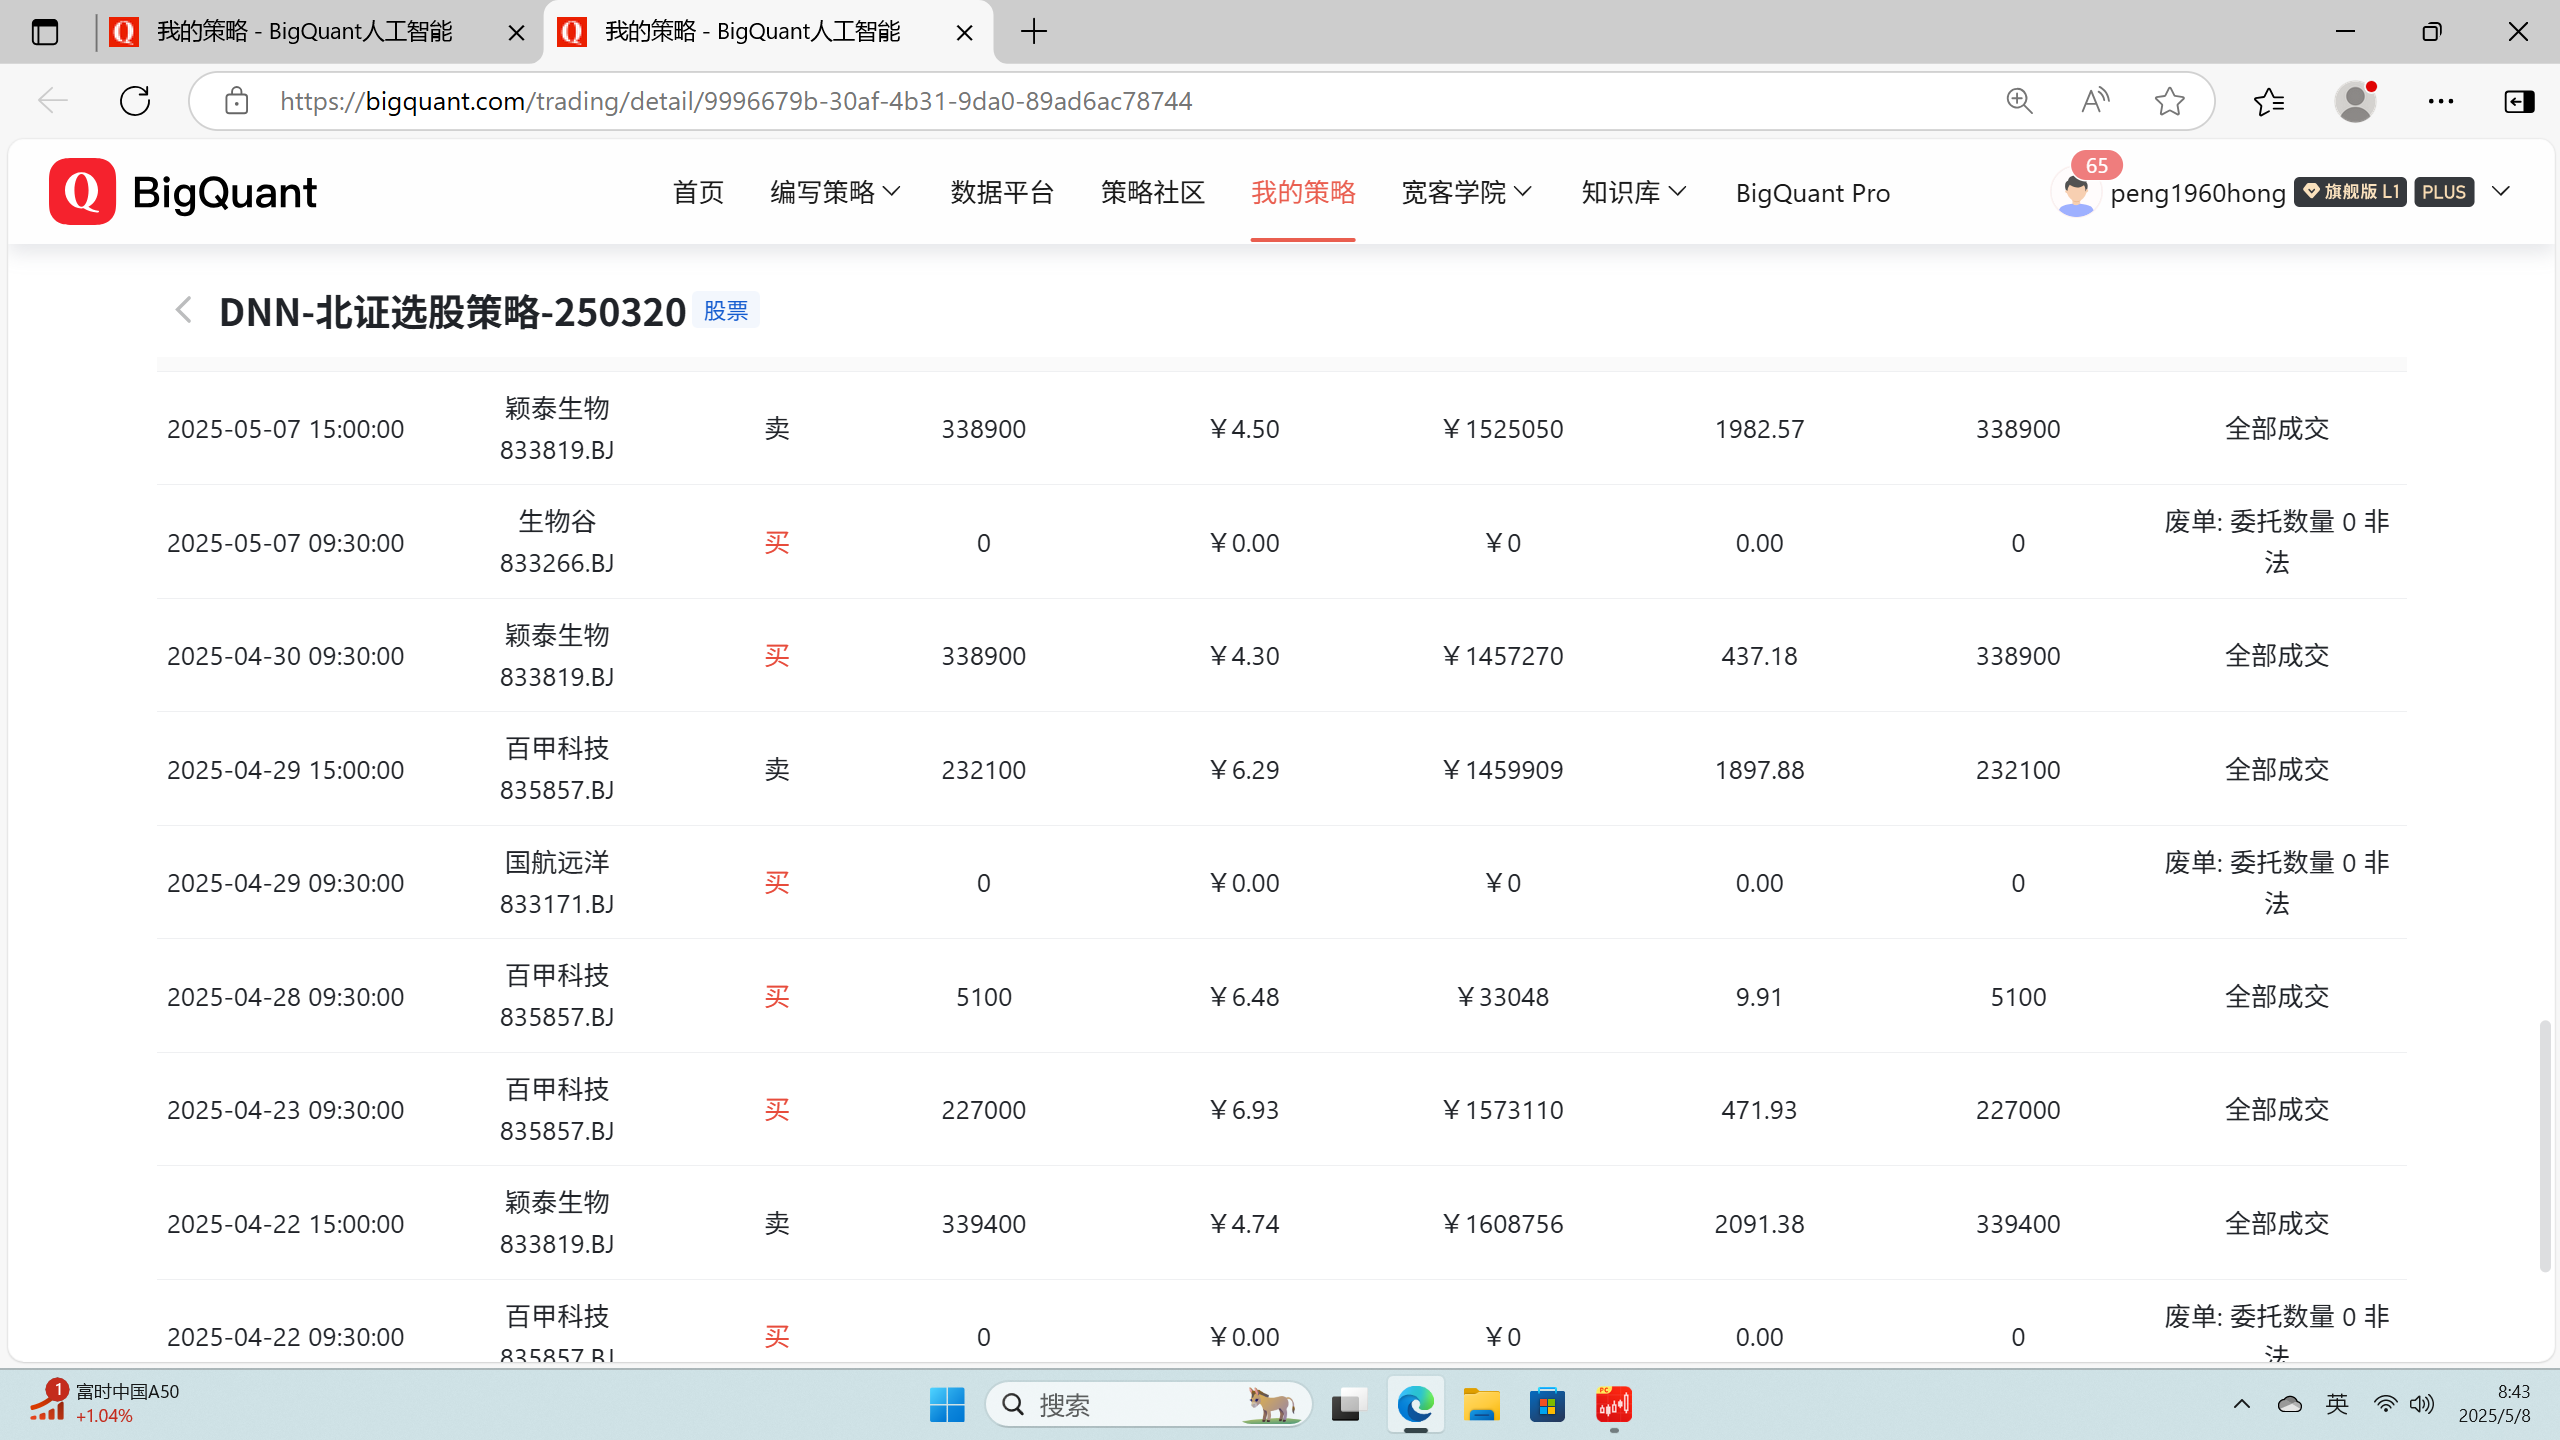Go back using the strategy title arrow
This screenshot has width=2560, height=1440.
click(x=183, y=310)
